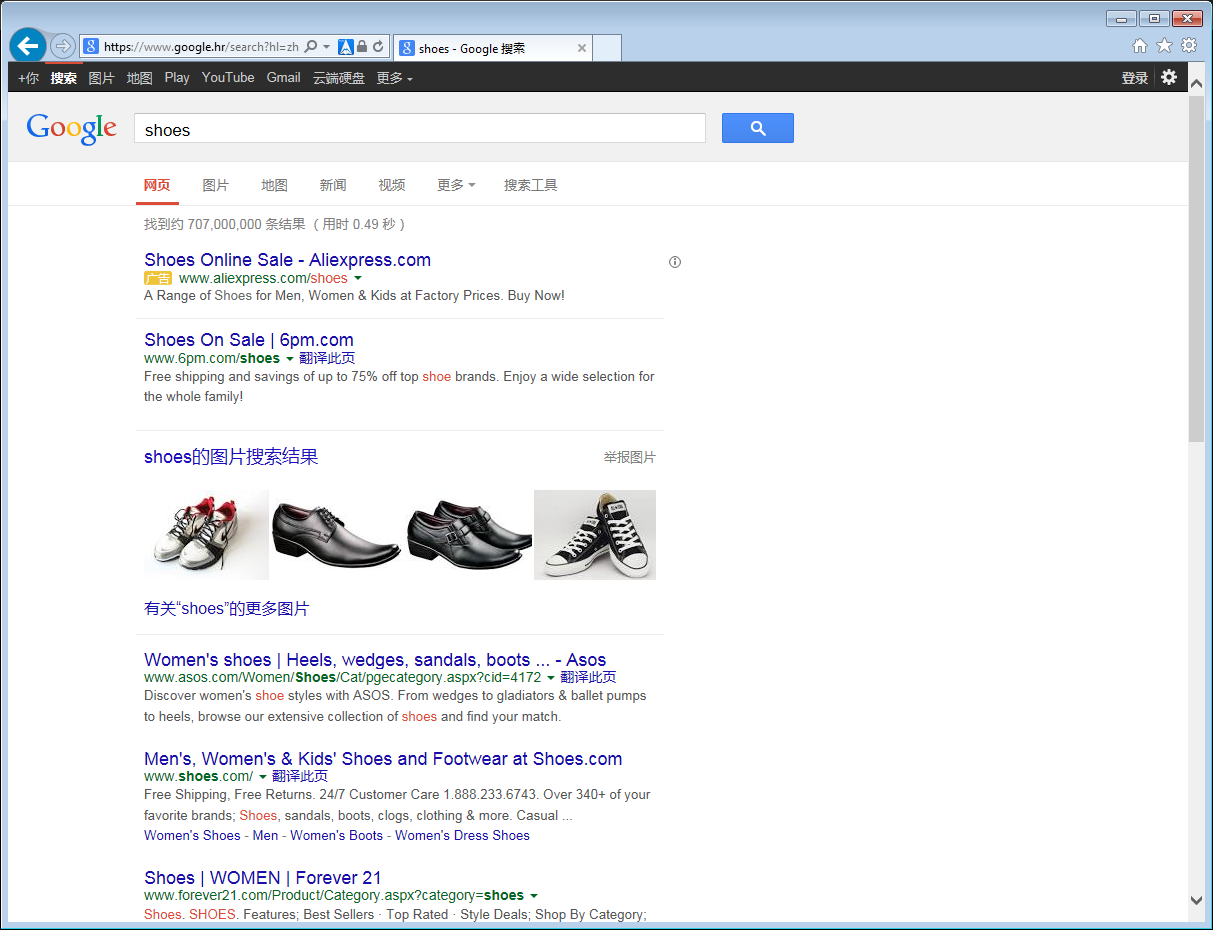Go back with the browser back arrow
This screenshot has width=1213, height=930.
click(x=28, y=46)
